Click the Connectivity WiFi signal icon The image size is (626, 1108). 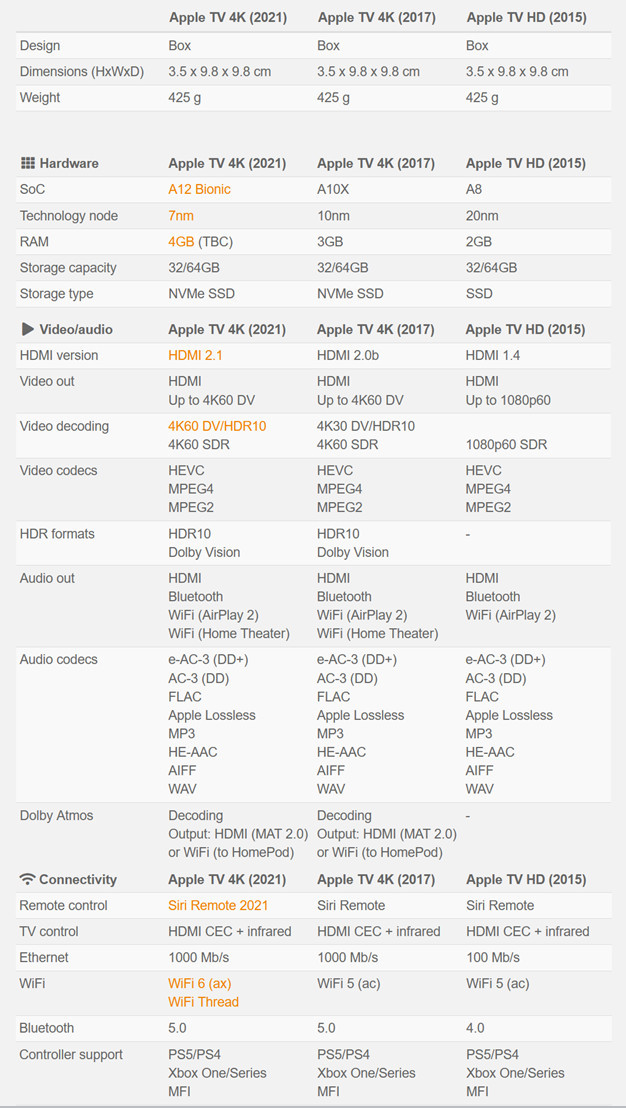pos(27,879)
